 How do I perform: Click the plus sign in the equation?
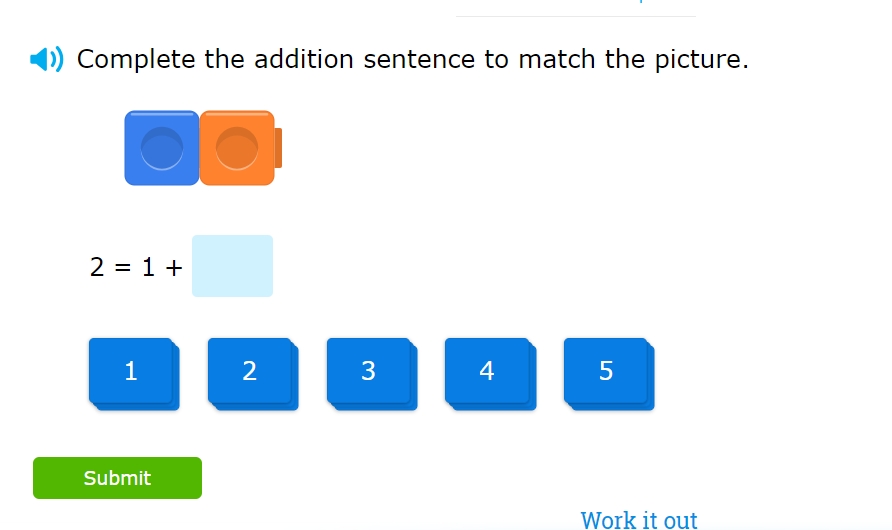tap(173, 267)
